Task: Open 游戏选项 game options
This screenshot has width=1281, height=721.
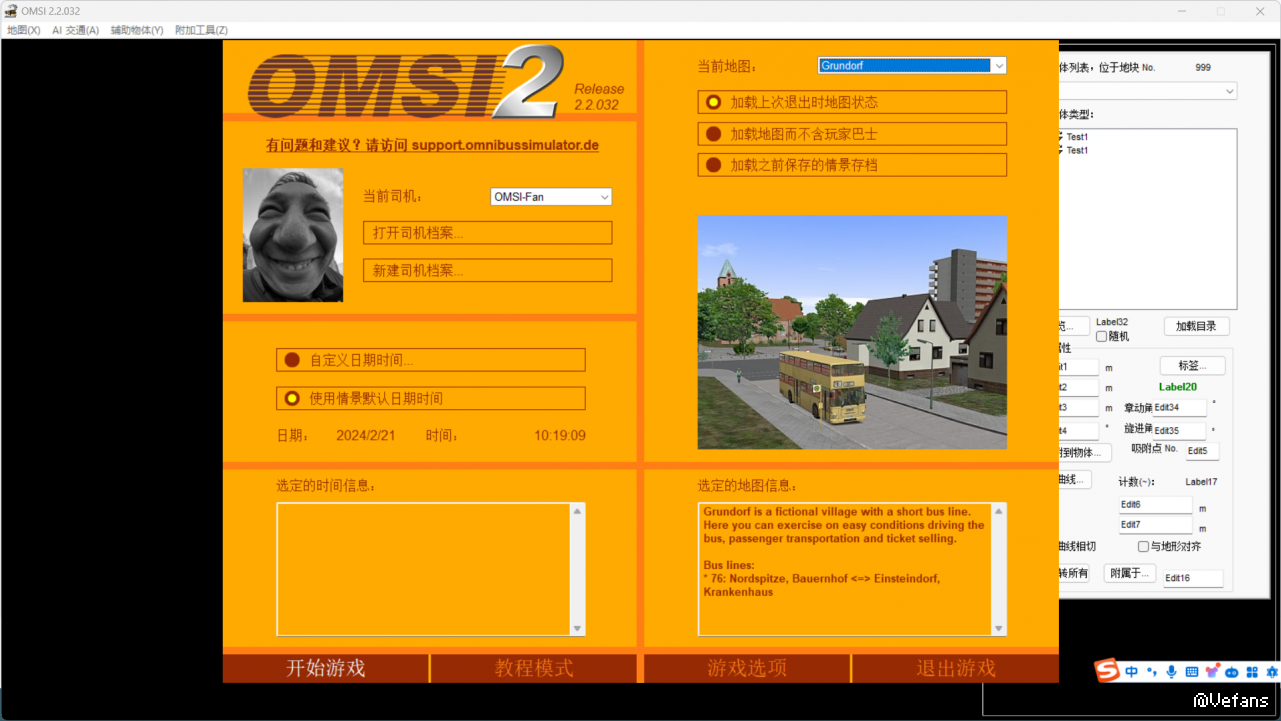Action: pos(747,668)
